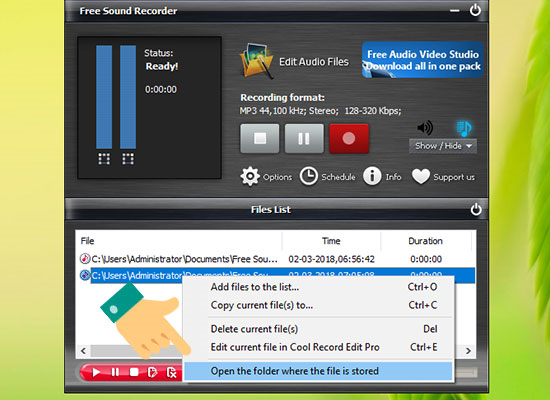Open the Edit Audio Files folder icon
The height and width of the screenshot is (400, 550).
pyautogui.click(x=256, y=61)
